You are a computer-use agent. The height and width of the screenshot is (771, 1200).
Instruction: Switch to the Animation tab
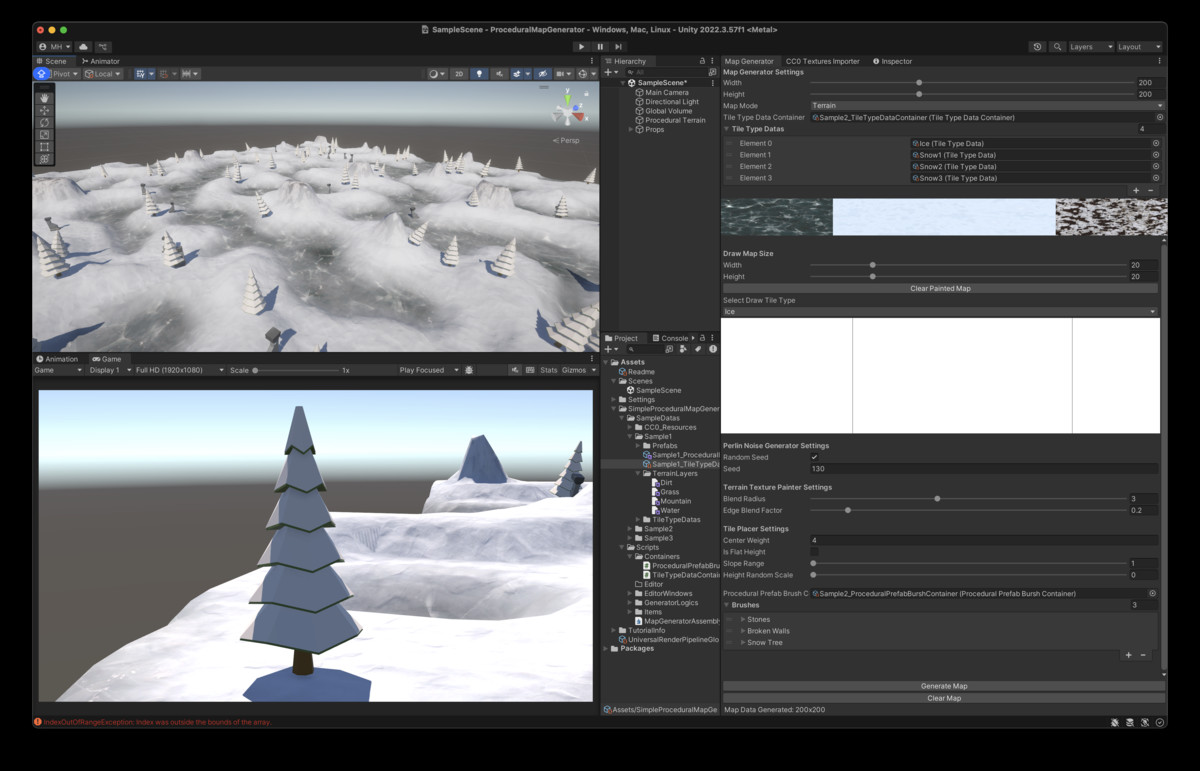[x=57, y=359]
